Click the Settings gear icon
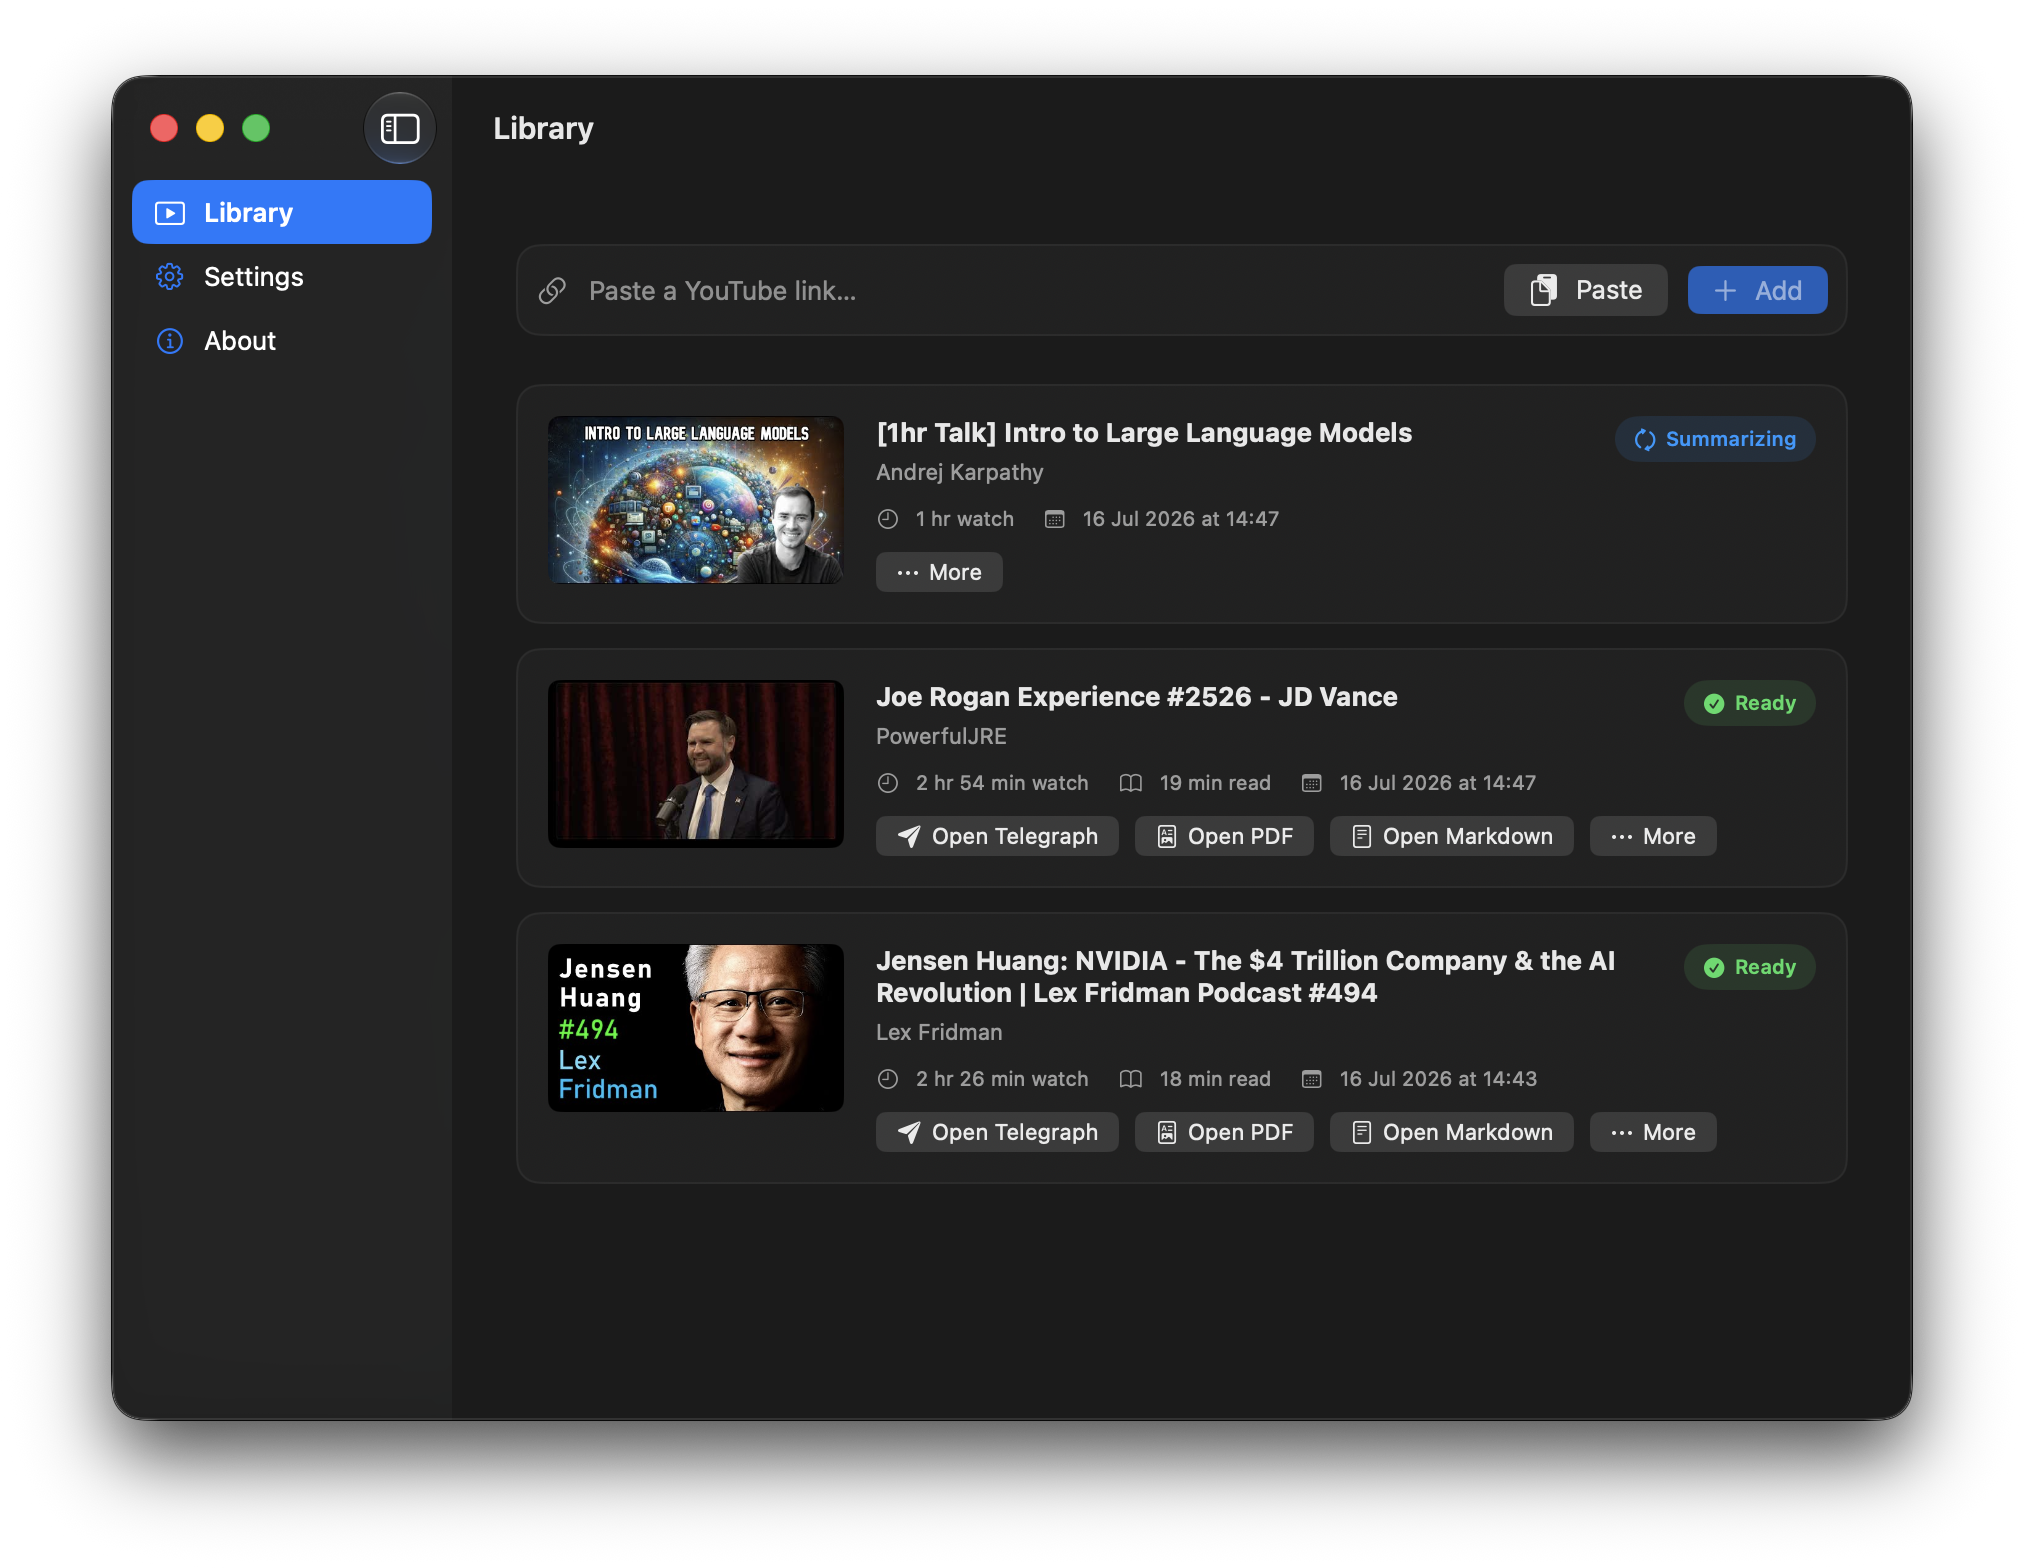This screenshot has width=2024, height=1568. coord(170,277)
